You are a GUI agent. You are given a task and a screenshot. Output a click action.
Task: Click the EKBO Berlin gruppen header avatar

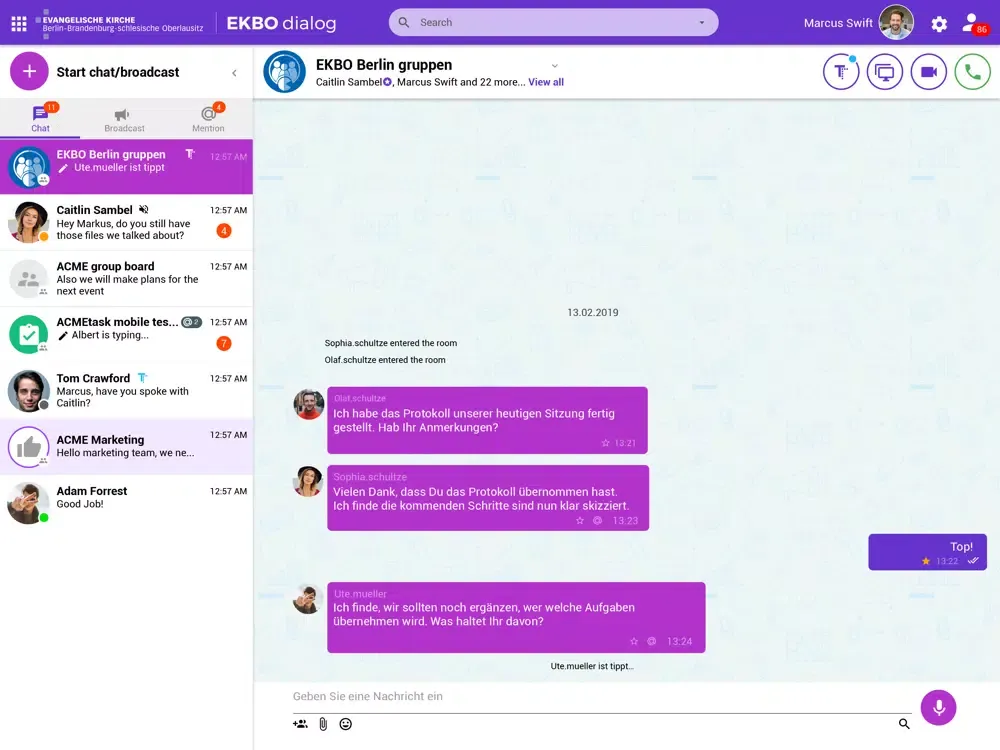click(284, 72)
